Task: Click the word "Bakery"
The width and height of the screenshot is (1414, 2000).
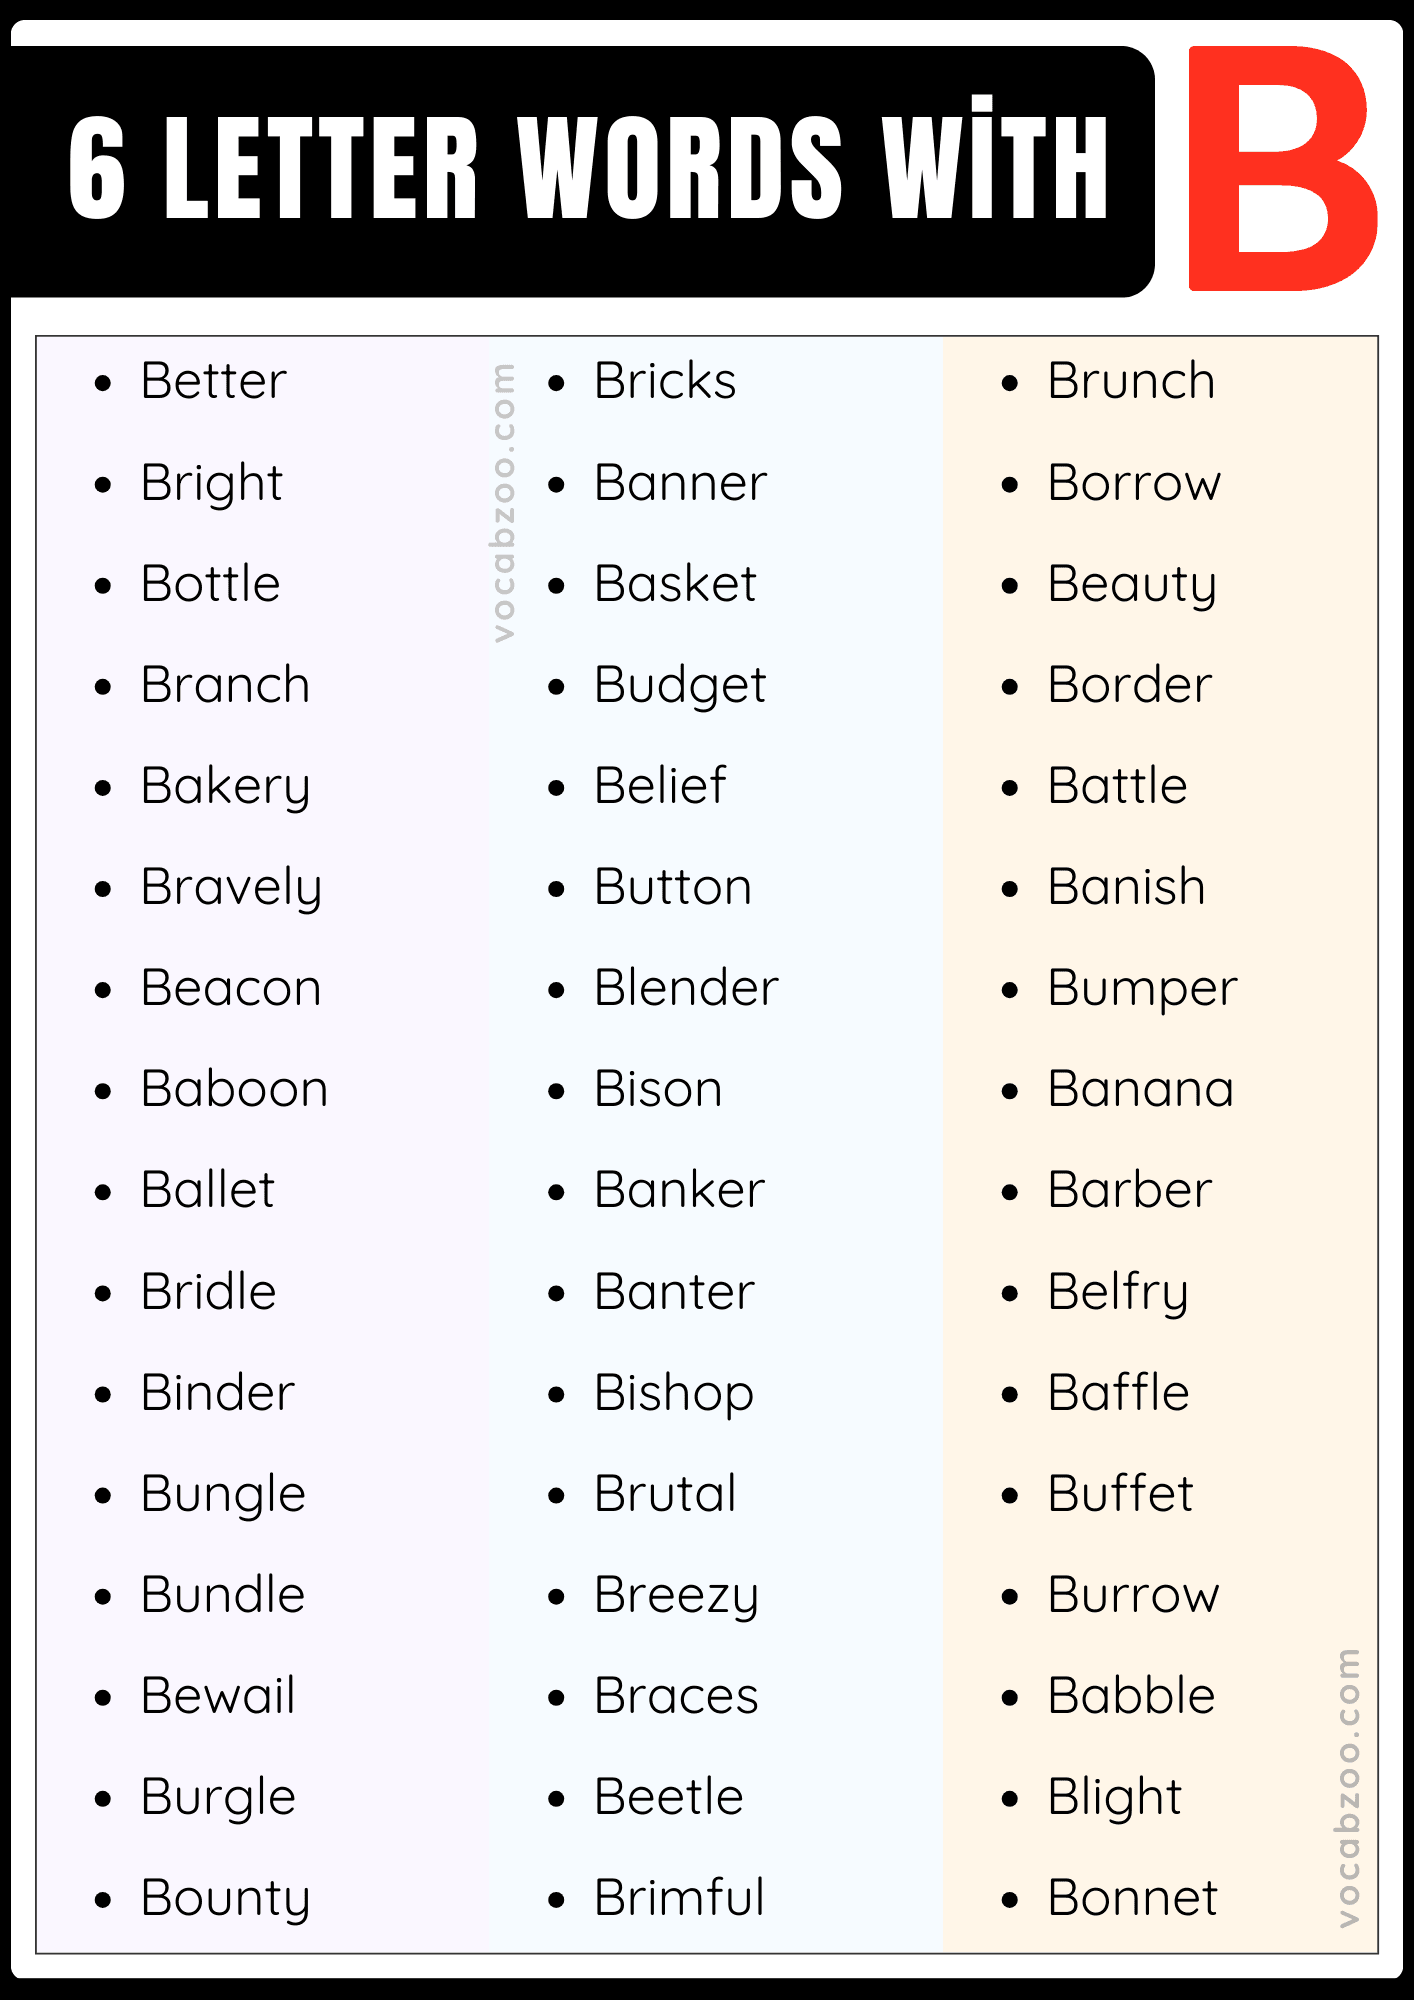Action: click(225, 786)
